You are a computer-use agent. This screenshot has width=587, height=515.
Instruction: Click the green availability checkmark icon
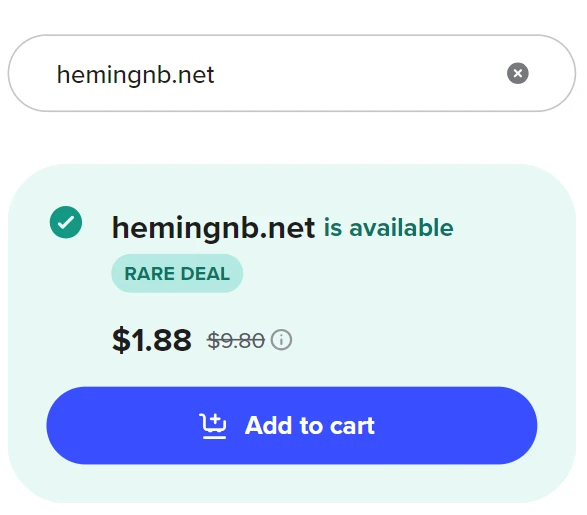point(66,222)
